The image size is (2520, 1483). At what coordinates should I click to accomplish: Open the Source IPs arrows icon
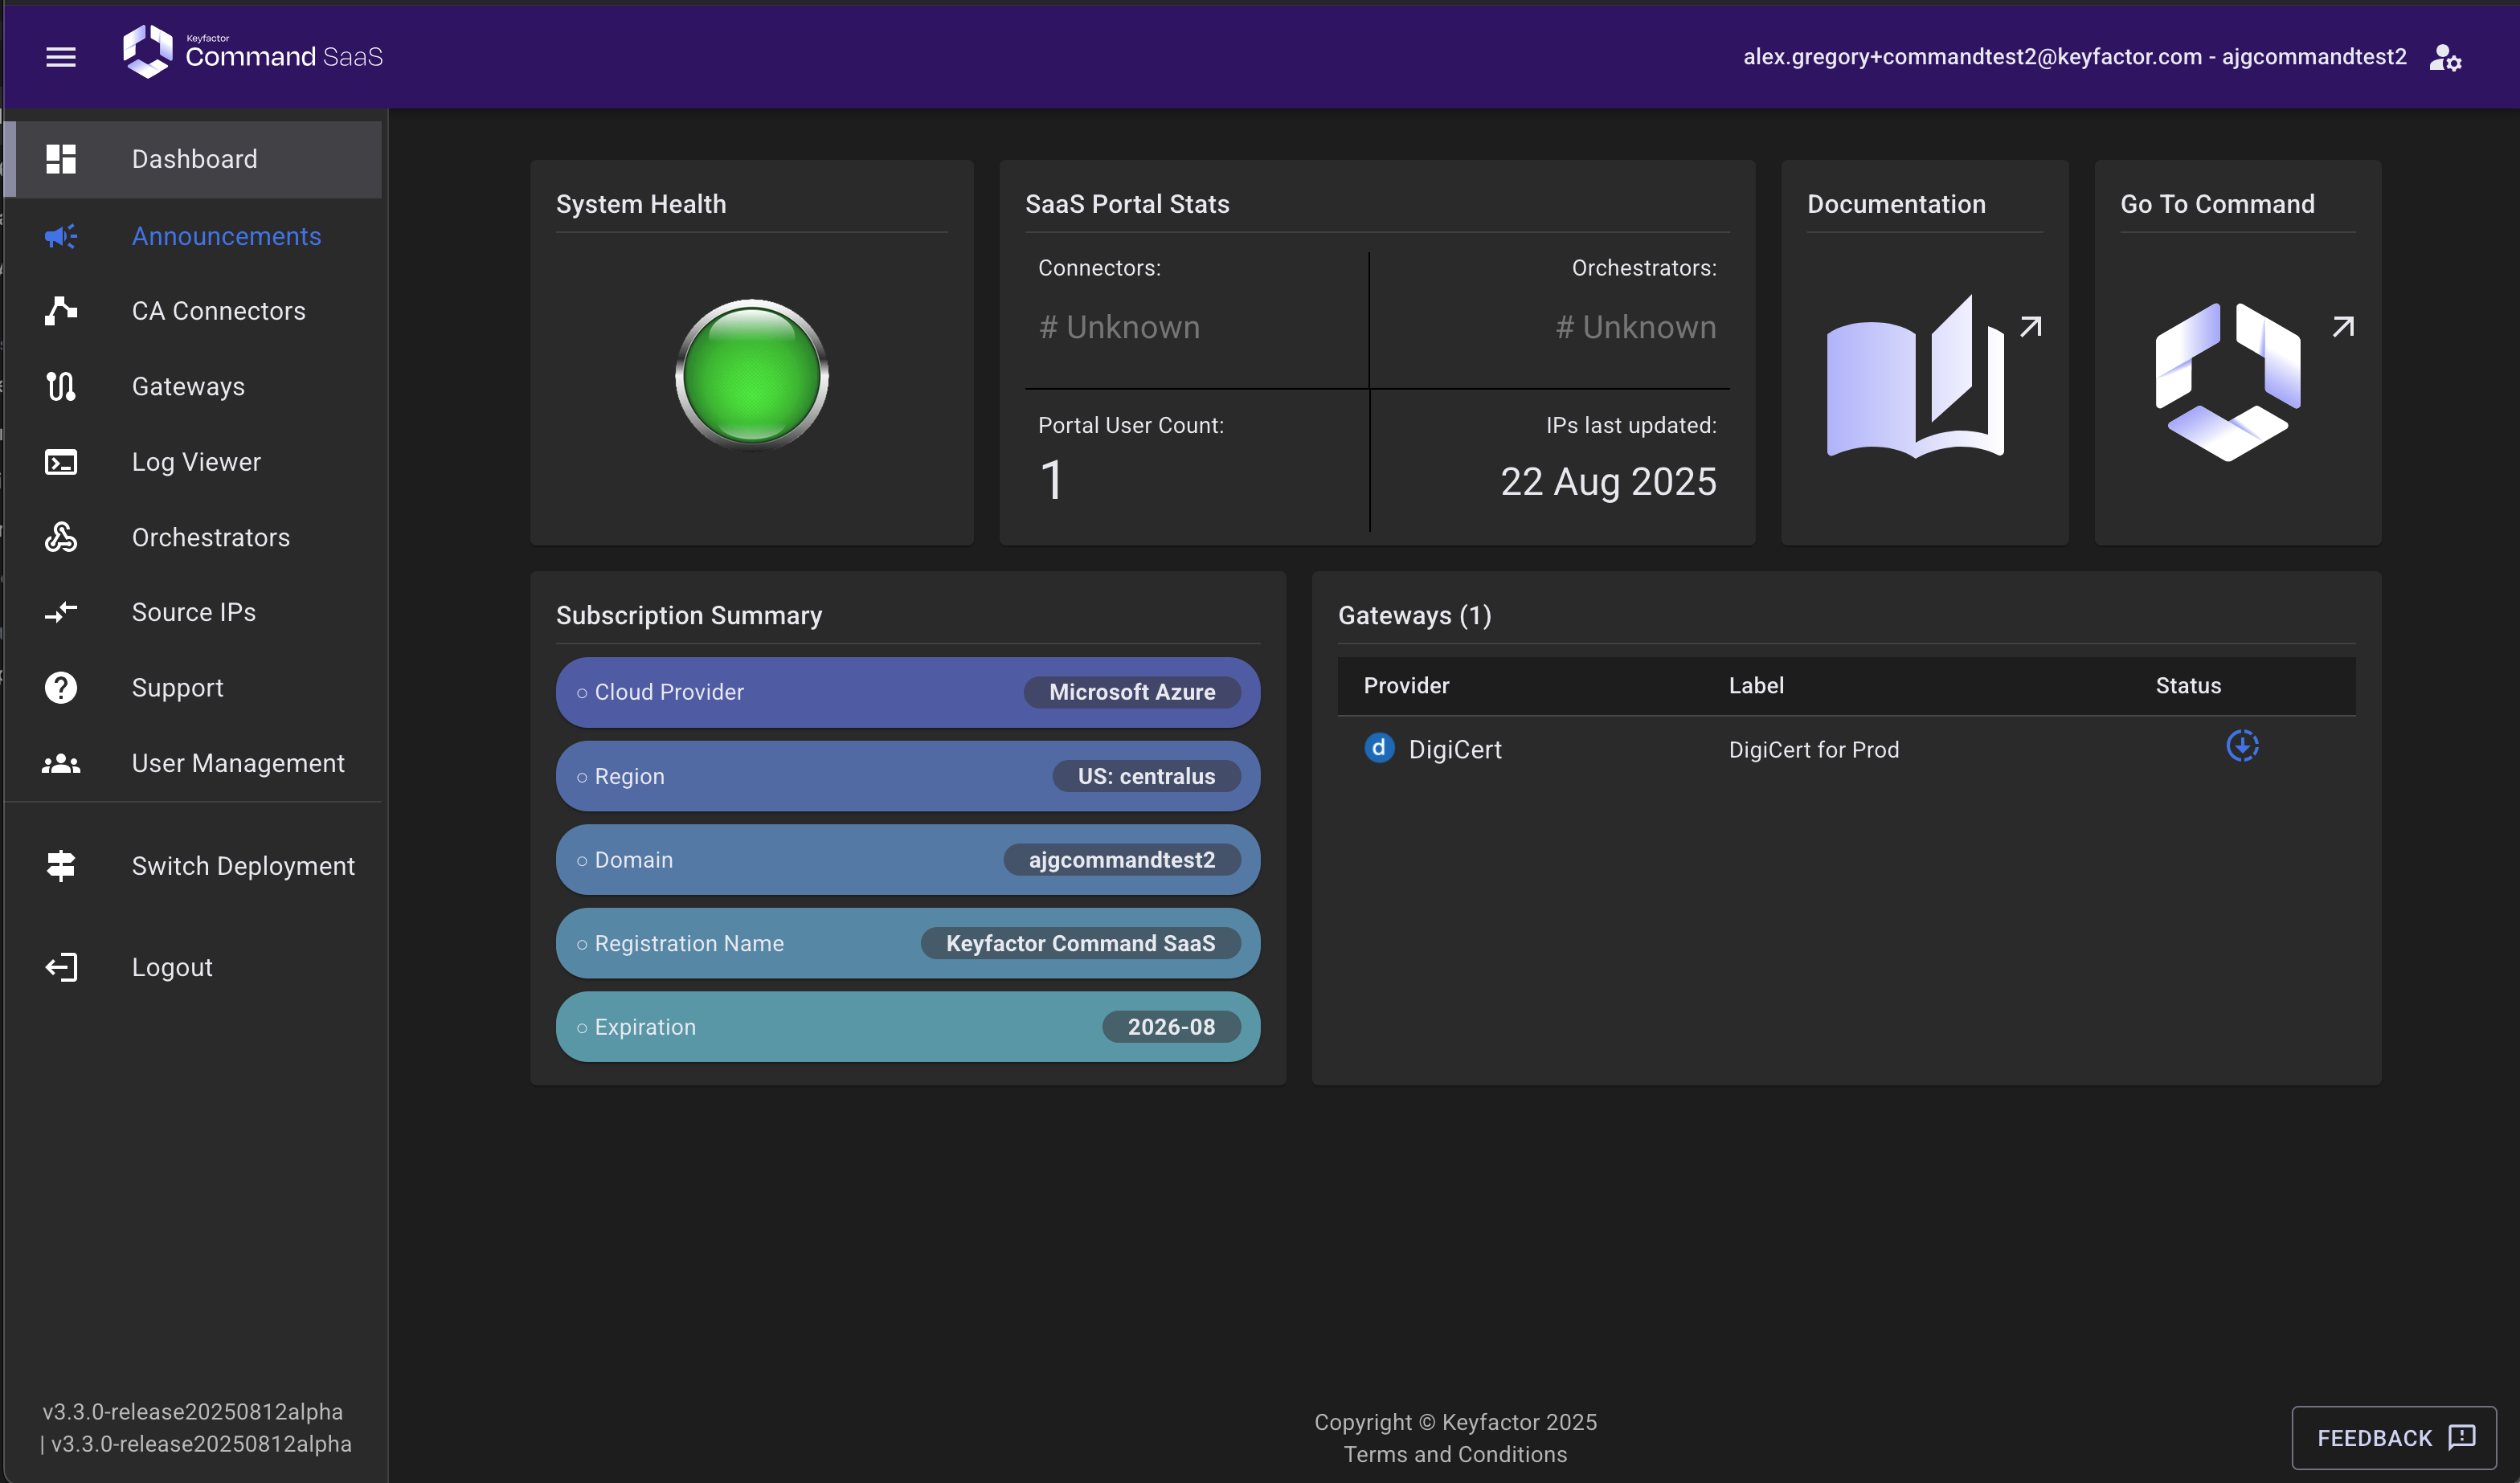[61, 612]
